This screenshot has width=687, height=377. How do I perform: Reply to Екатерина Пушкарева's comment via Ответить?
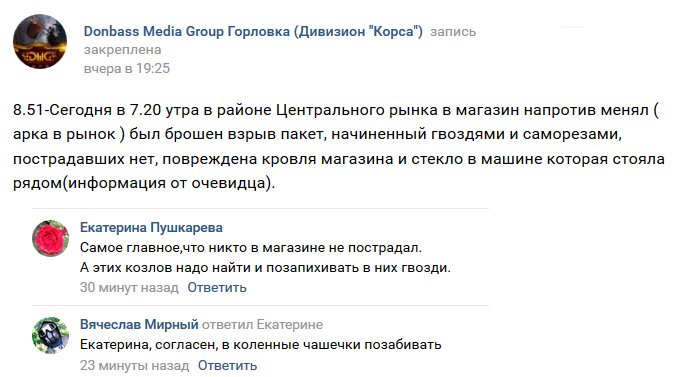[x=217, y=288]
